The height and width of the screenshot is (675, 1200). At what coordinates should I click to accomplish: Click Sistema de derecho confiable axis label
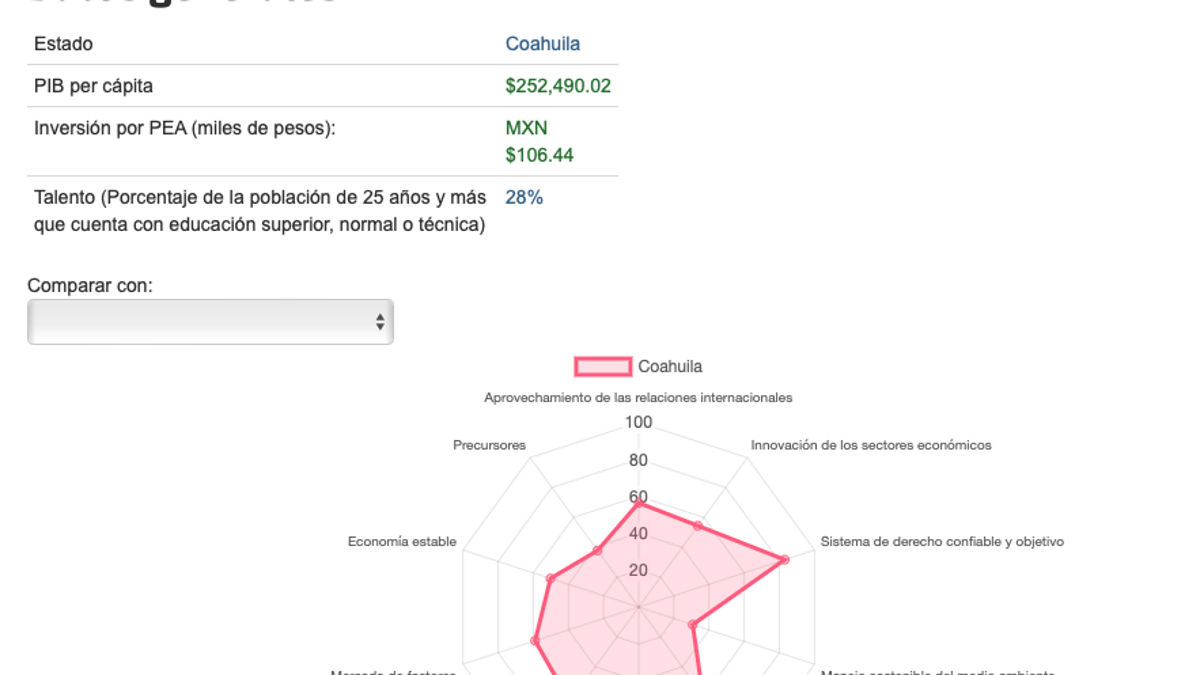pyautogui.click(x=942, y=542)
